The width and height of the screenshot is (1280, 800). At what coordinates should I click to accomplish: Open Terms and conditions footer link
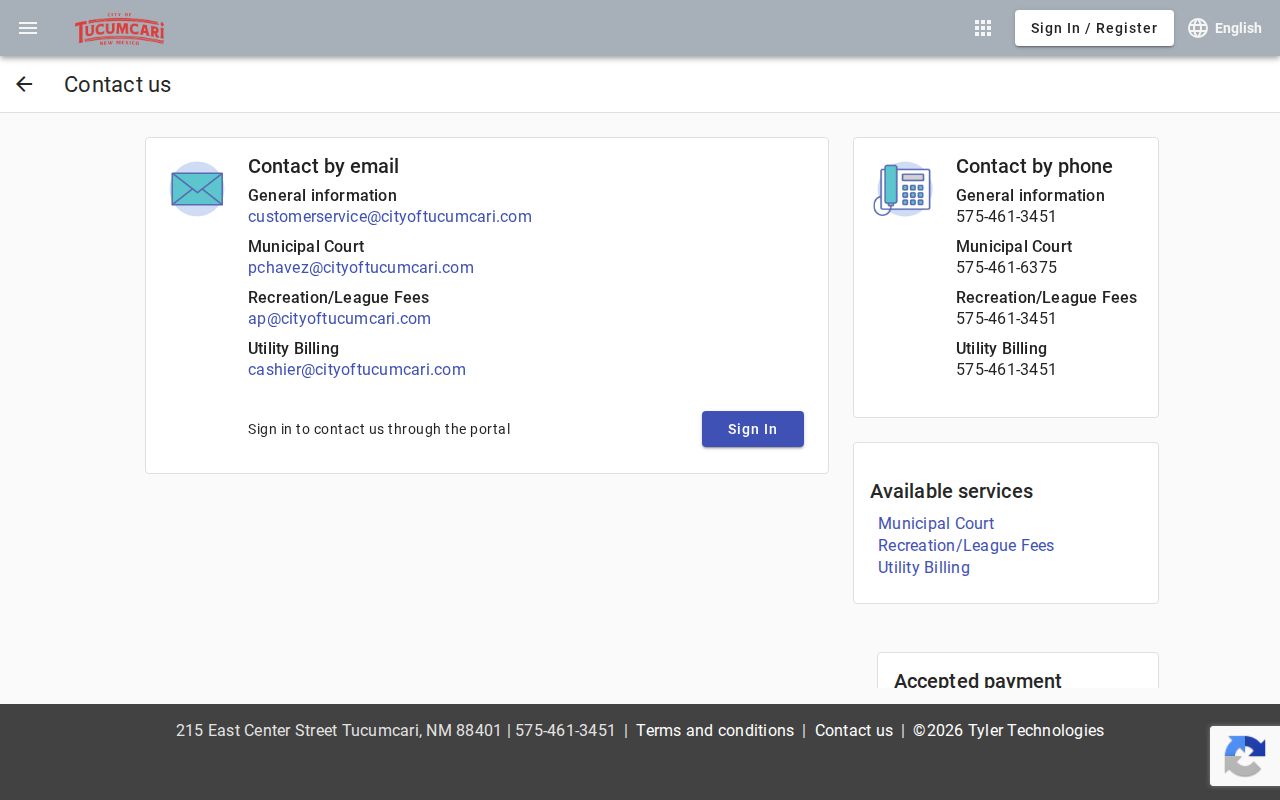pos(715,731)
